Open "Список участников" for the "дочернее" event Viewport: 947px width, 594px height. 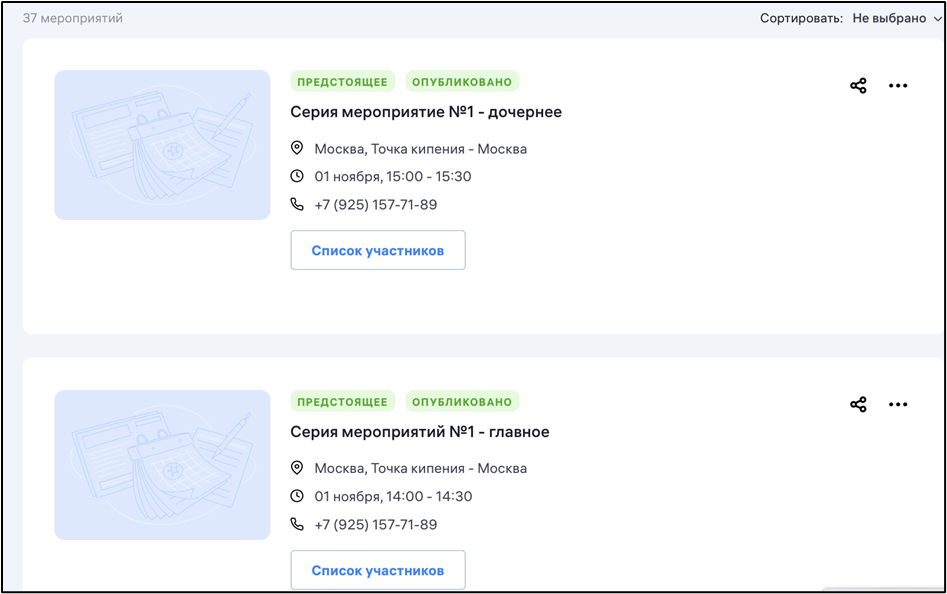377,250
